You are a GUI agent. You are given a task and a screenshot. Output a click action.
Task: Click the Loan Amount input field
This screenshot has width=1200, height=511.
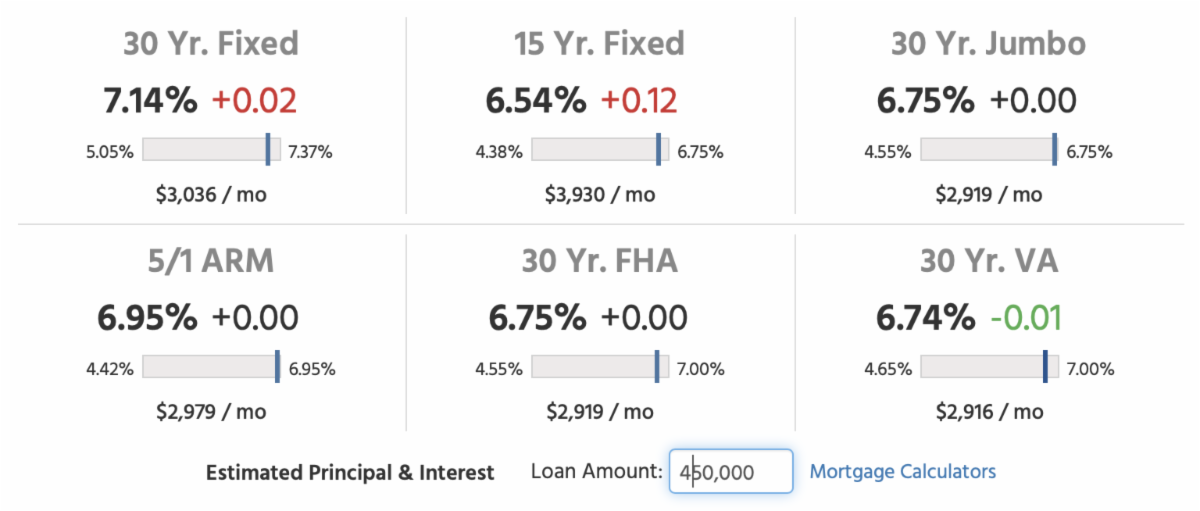731,472
